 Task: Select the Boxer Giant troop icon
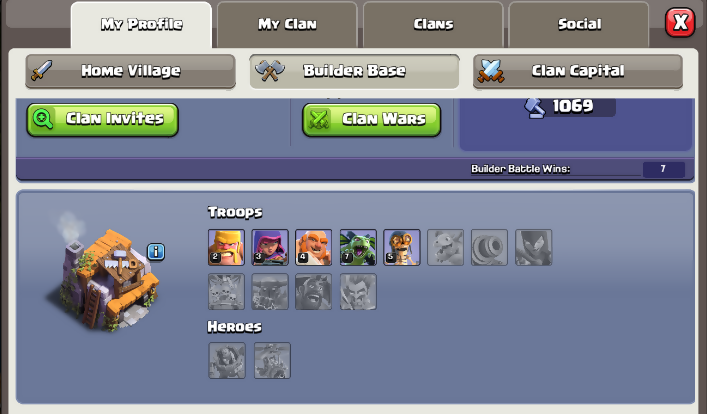click(x=313, y=247)
